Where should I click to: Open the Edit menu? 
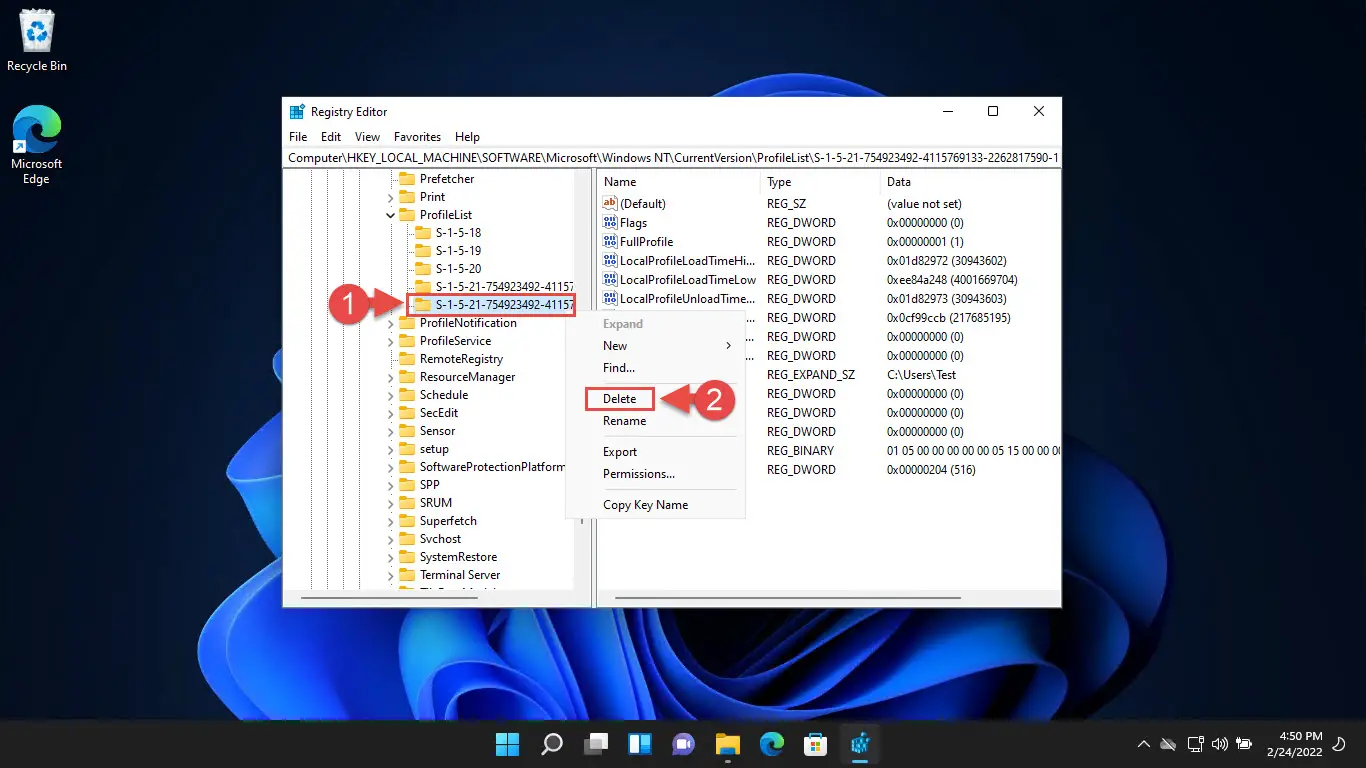[x=331, y=137]
